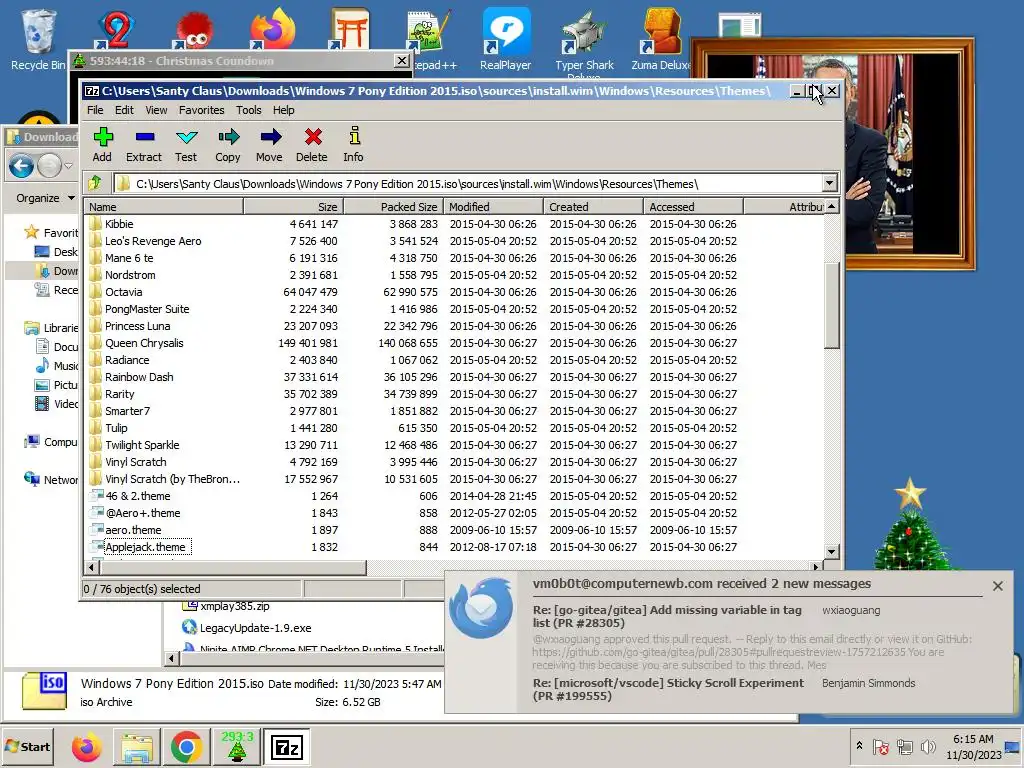Viewport: 1024px width, 768px height.
Task: Click the 7-Zip taskbar button
Action: tap(287, 746)
